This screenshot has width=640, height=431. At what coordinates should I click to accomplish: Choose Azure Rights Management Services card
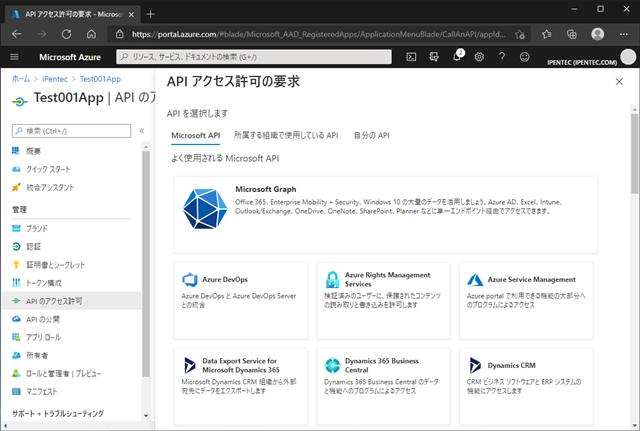(383, 301)
